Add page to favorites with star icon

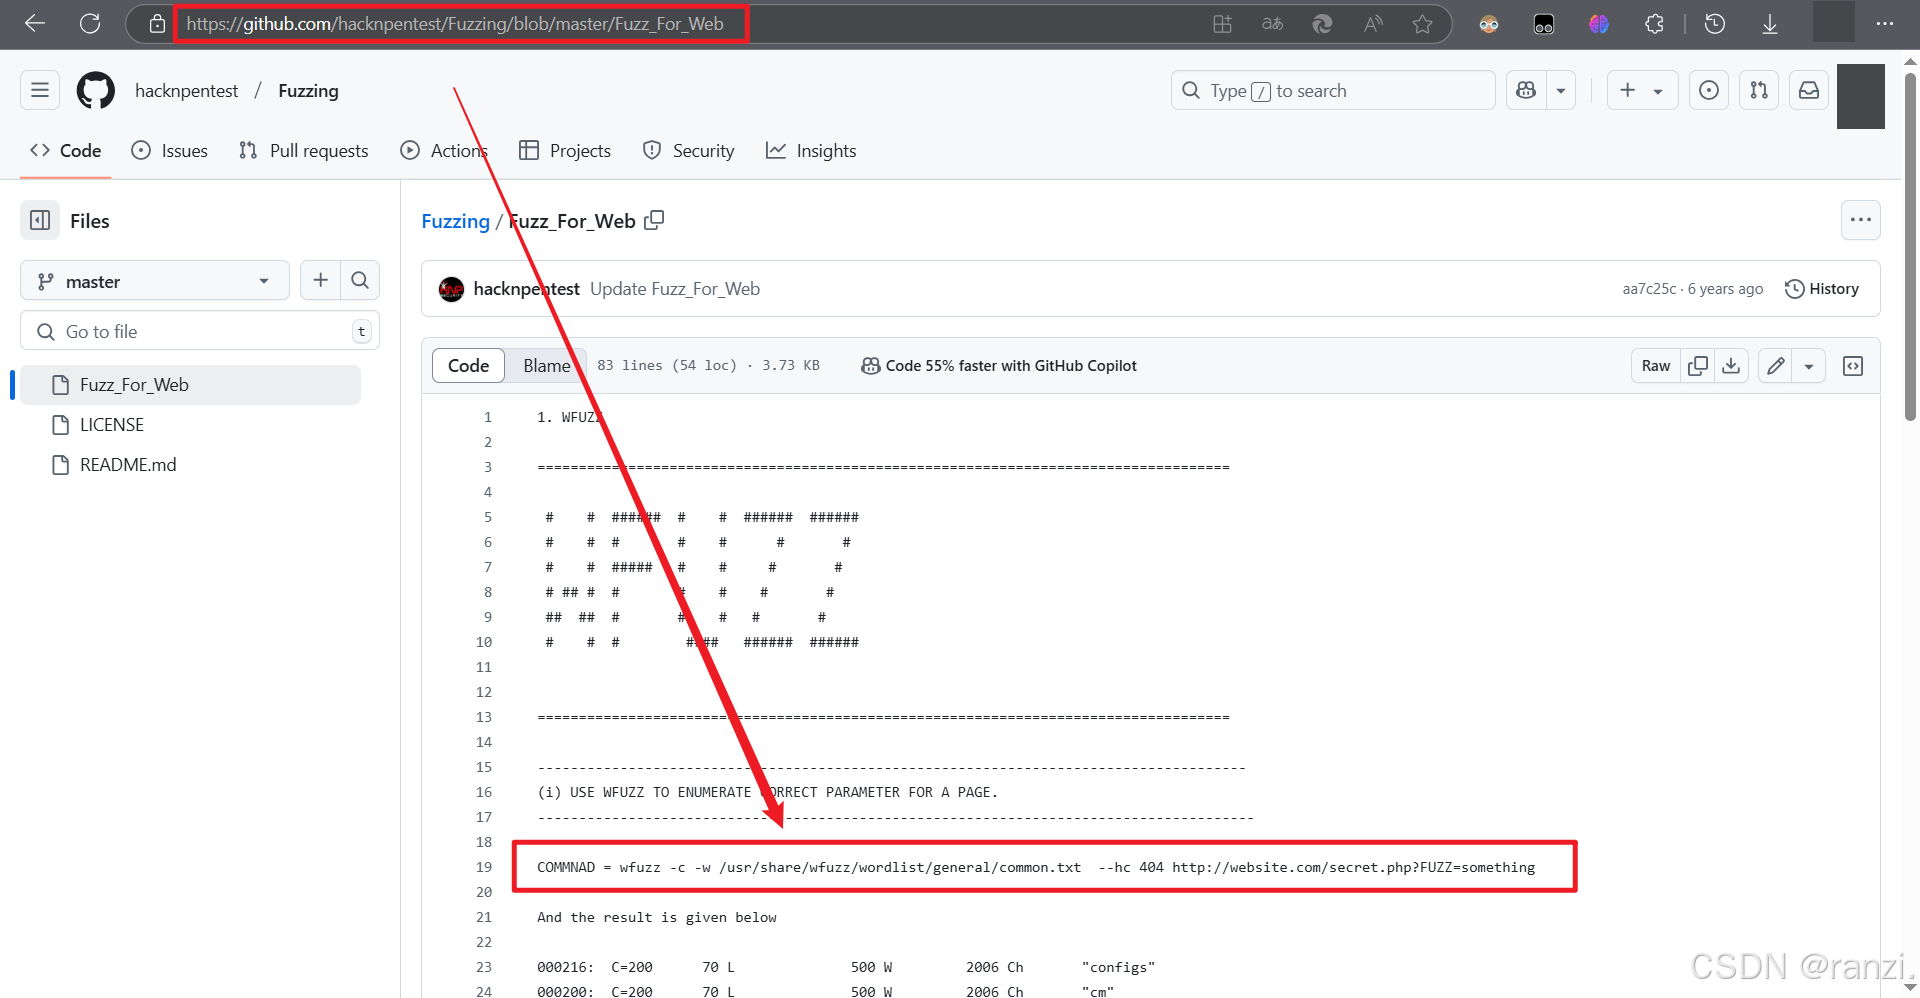tap(1422, 24)
